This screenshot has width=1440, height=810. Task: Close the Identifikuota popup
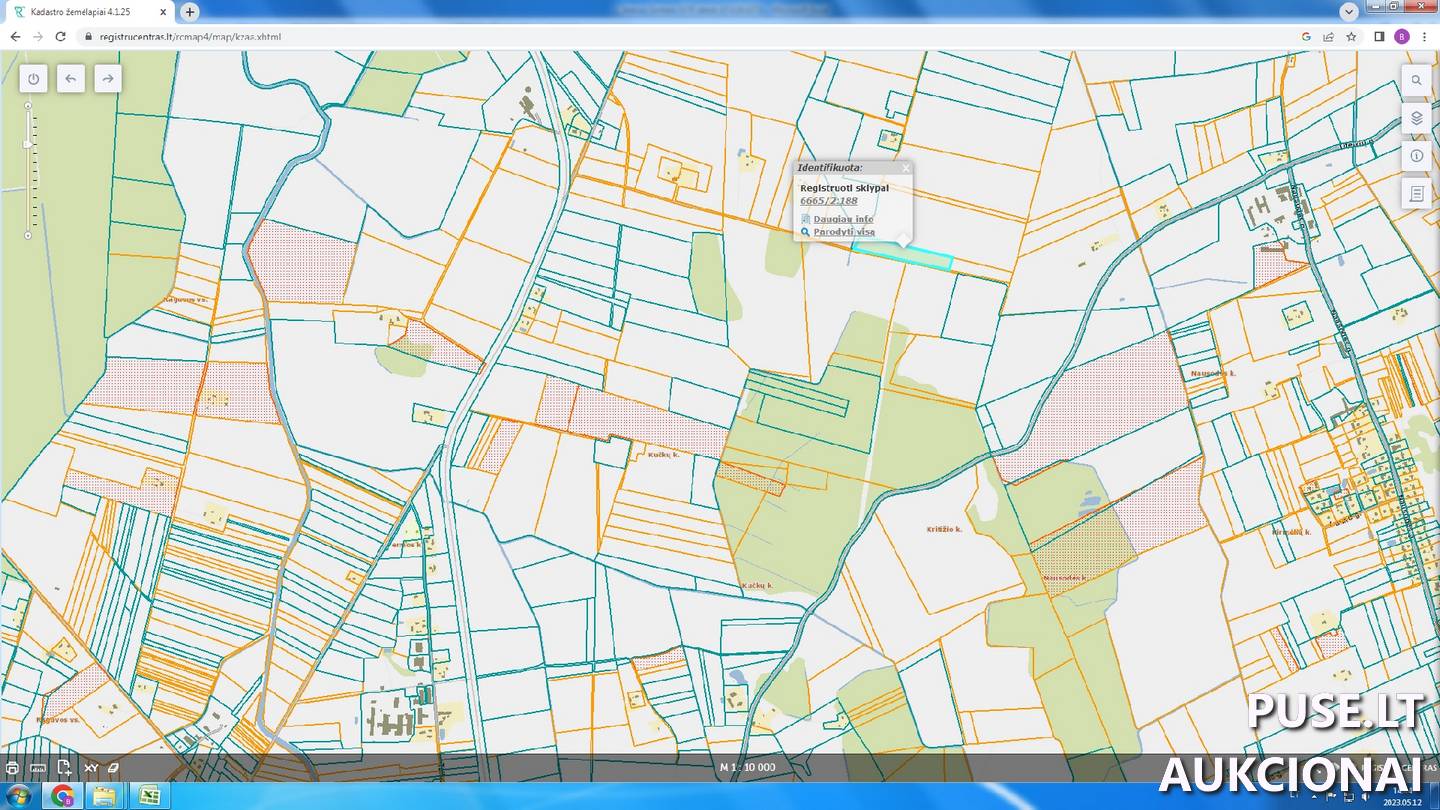tap(906, 168)
